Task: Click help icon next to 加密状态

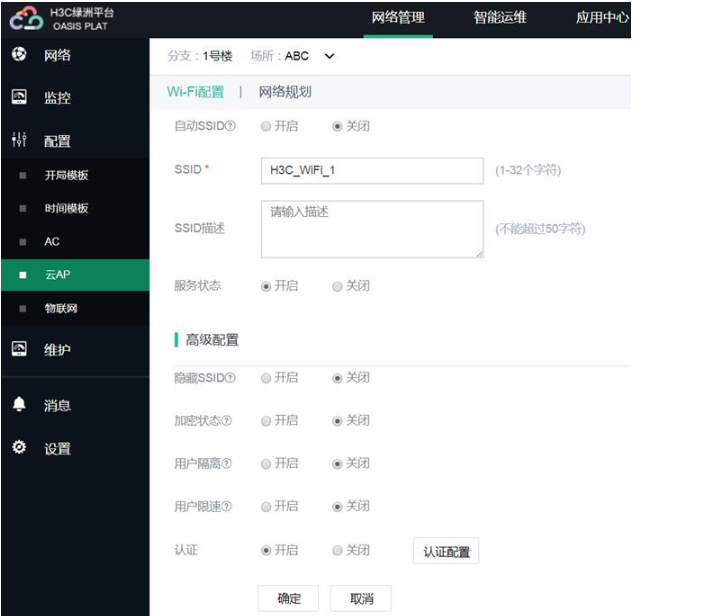Action: (x=227, y=421)
